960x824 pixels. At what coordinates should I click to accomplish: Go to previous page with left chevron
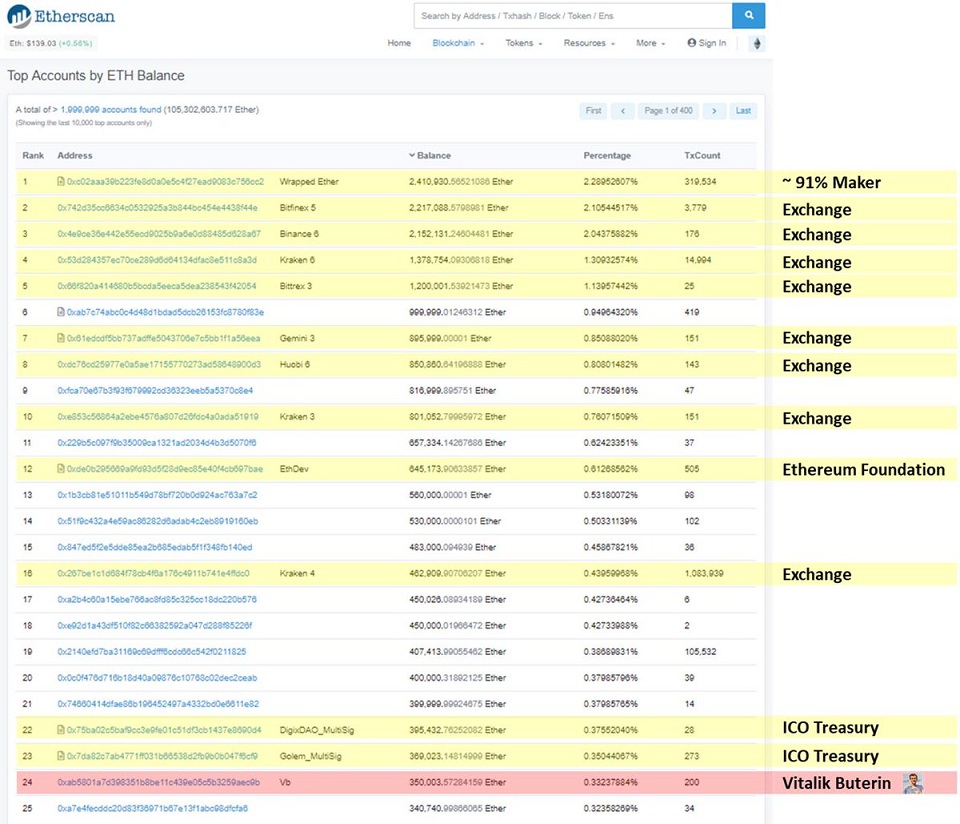(x=622, y=111)
